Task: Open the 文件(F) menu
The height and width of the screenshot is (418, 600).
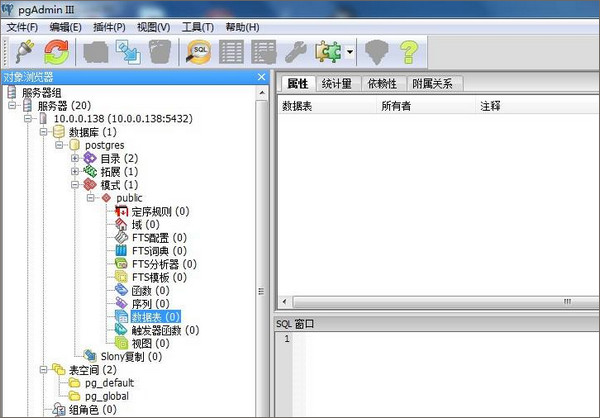Action: pos(23,27)
